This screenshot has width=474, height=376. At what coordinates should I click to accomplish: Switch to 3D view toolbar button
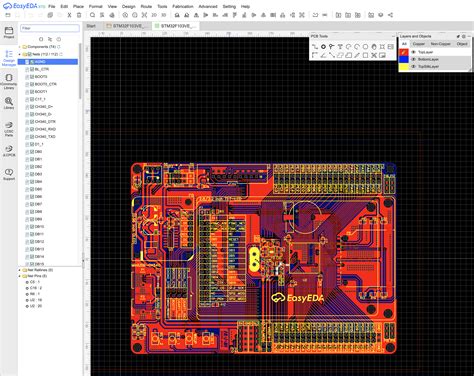(164, 15)
